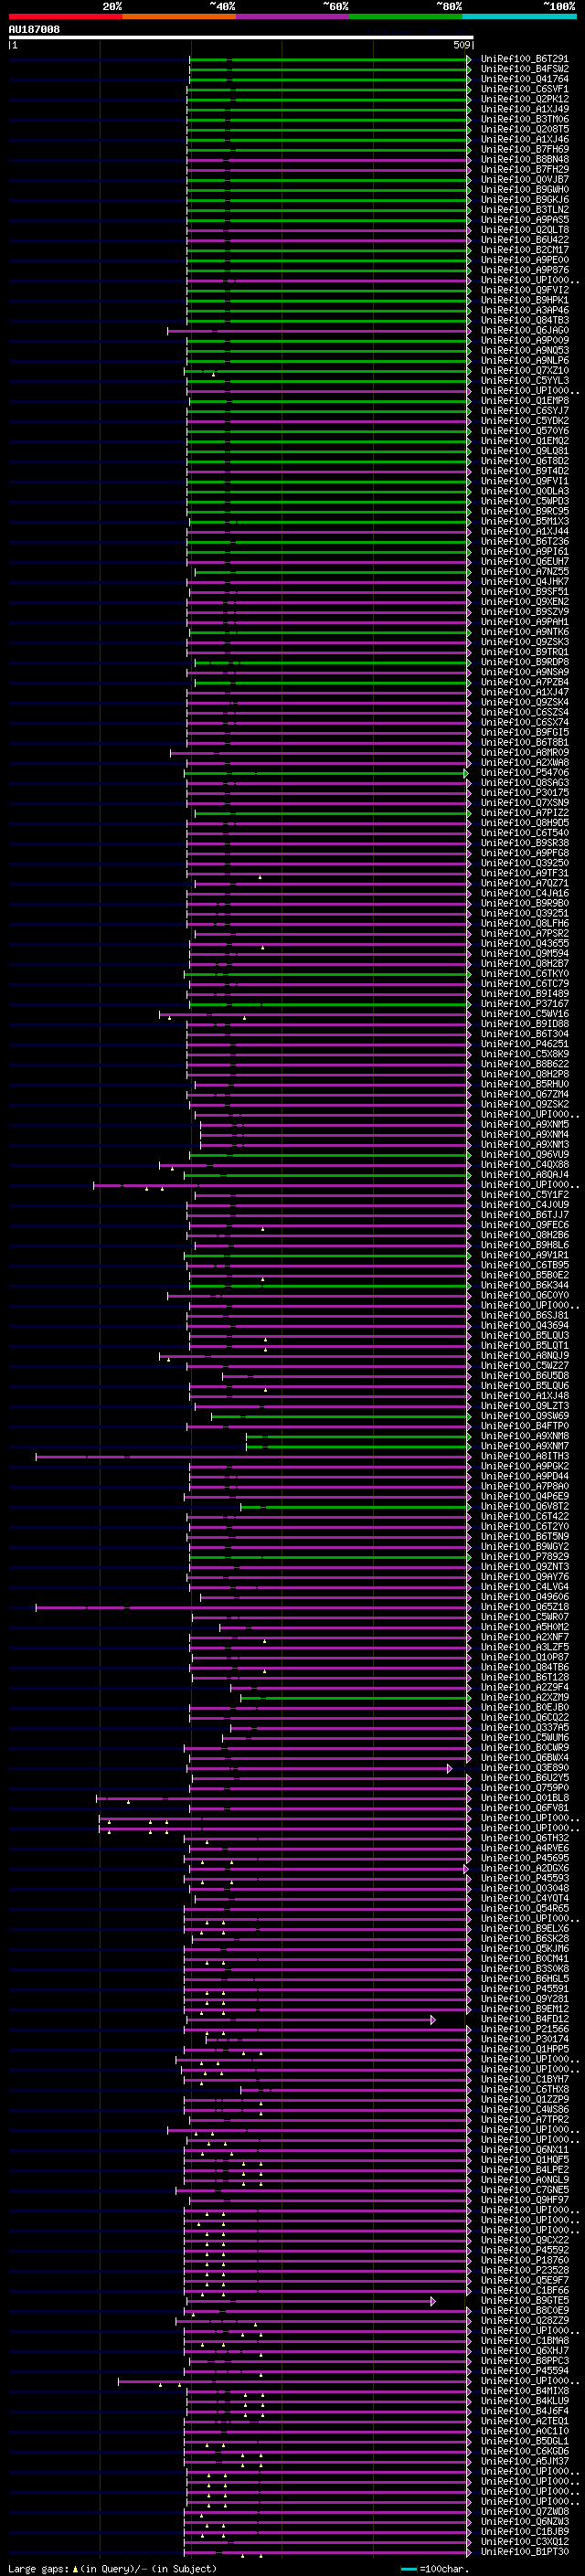Click the purple alignment bar for B9GTE5
The width and height of the screenshot is (585, 2576).
[310, 2301]
